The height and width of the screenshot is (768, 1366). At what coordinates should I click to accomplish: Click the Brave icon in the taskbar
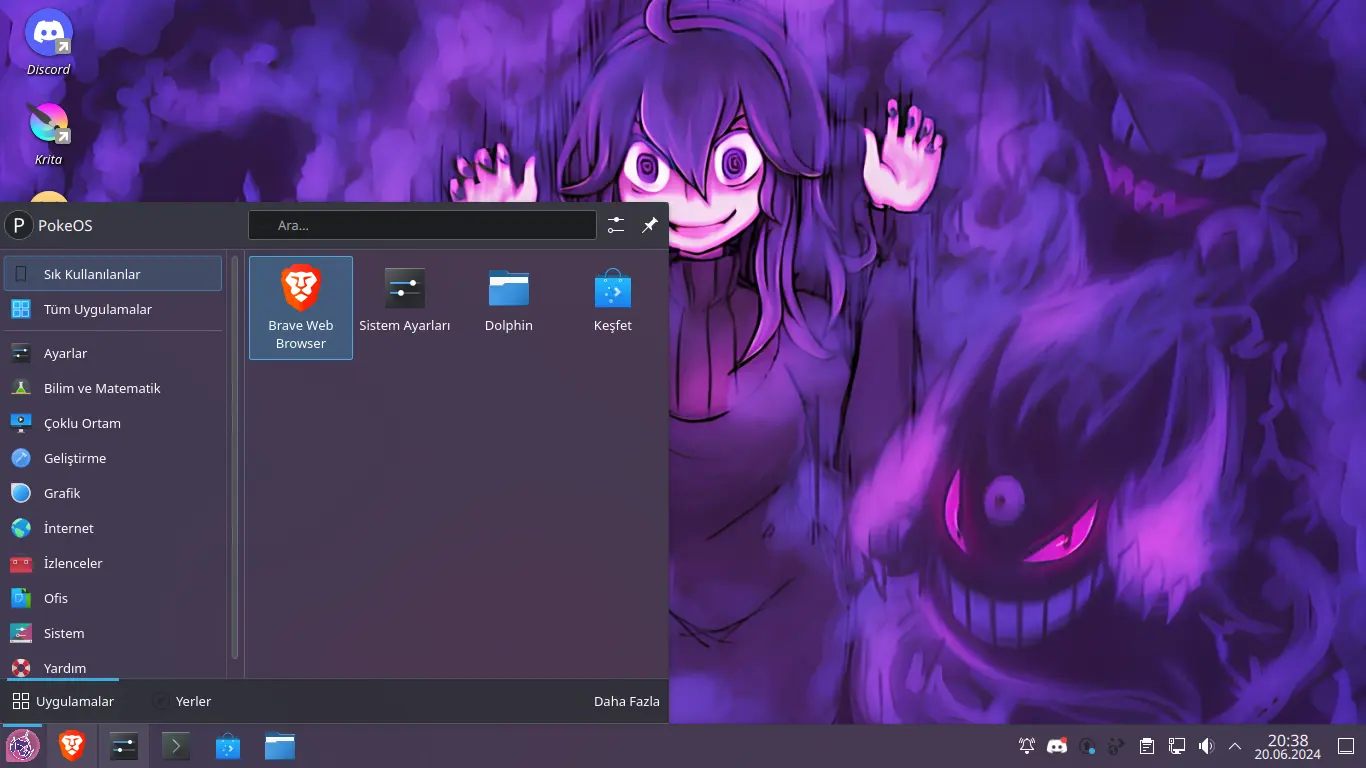(72, 746)
